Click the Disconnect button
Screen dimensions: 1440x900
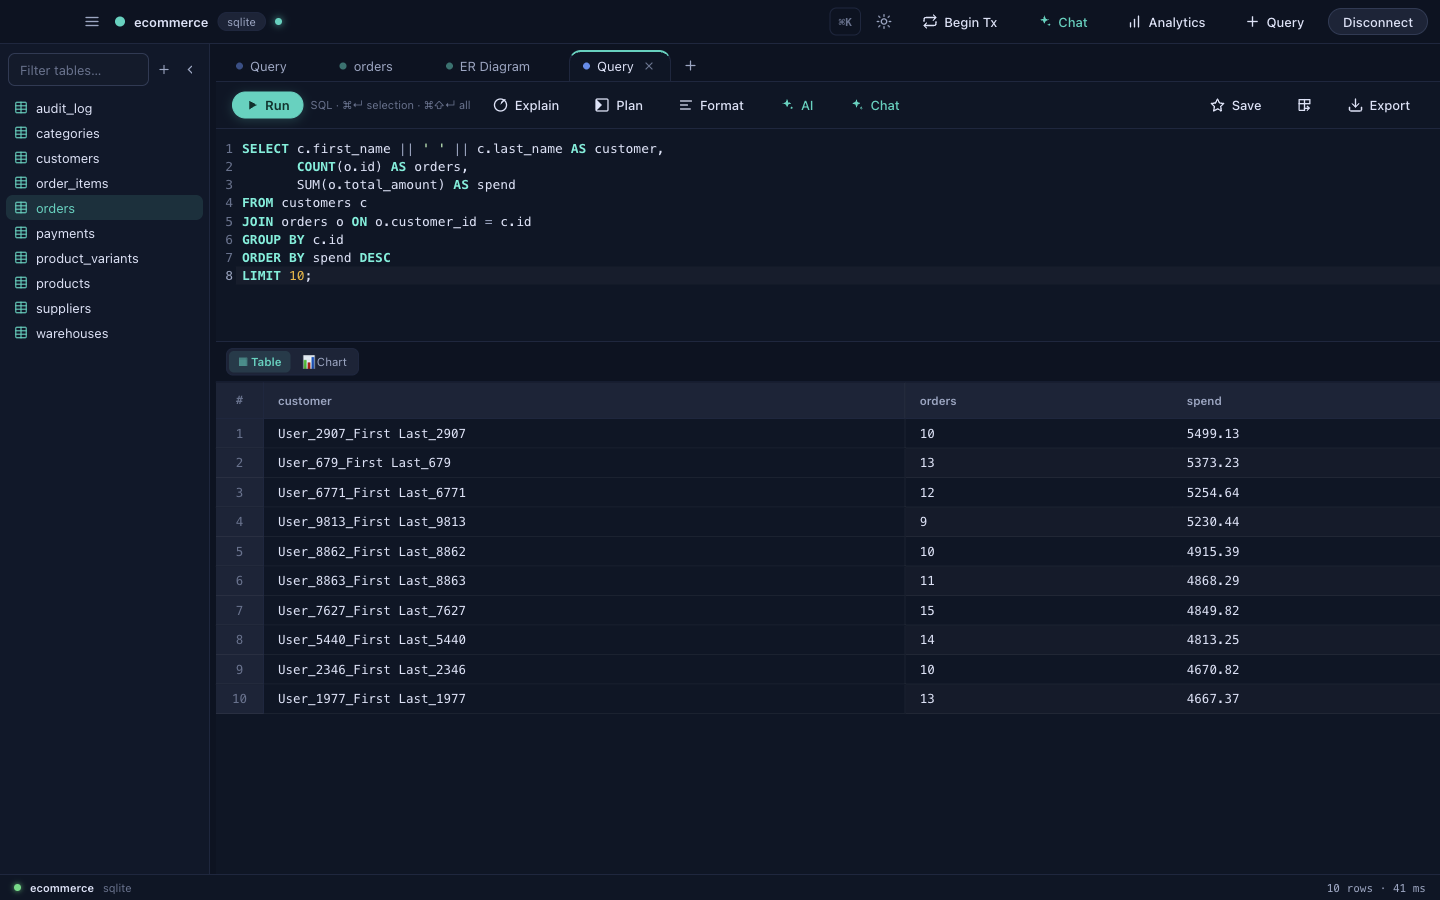[x=1377, y=22]
